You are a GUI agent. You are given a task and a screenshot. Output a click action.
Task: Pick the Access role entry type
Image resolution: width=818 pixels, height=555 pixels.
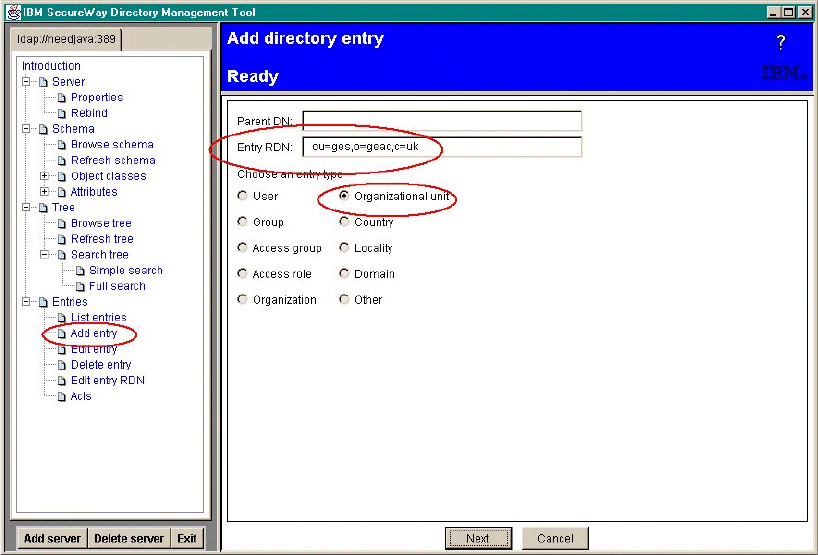click(x=242, y=273)
